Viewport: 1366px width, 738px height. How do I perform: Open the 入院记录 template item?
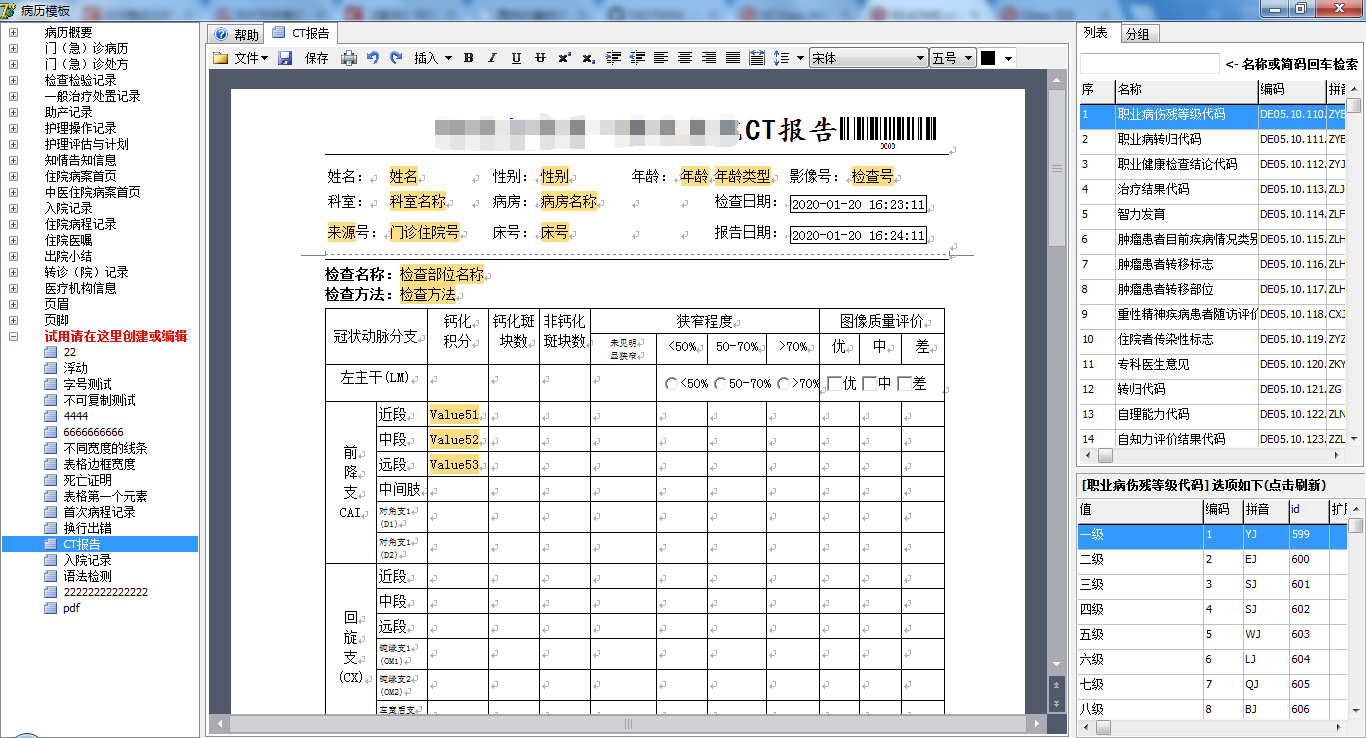(87, 560)
